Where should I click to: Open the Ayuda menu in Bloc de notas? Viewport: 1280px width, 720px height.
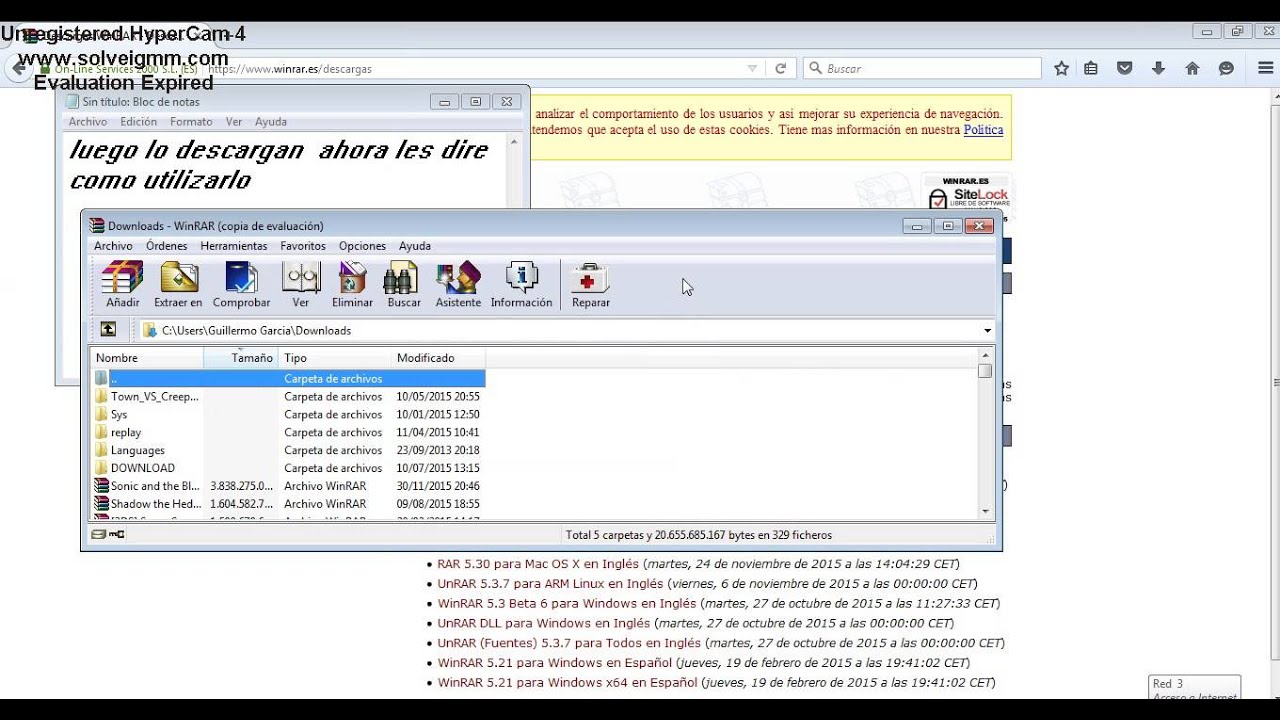[x=271, y=122]
